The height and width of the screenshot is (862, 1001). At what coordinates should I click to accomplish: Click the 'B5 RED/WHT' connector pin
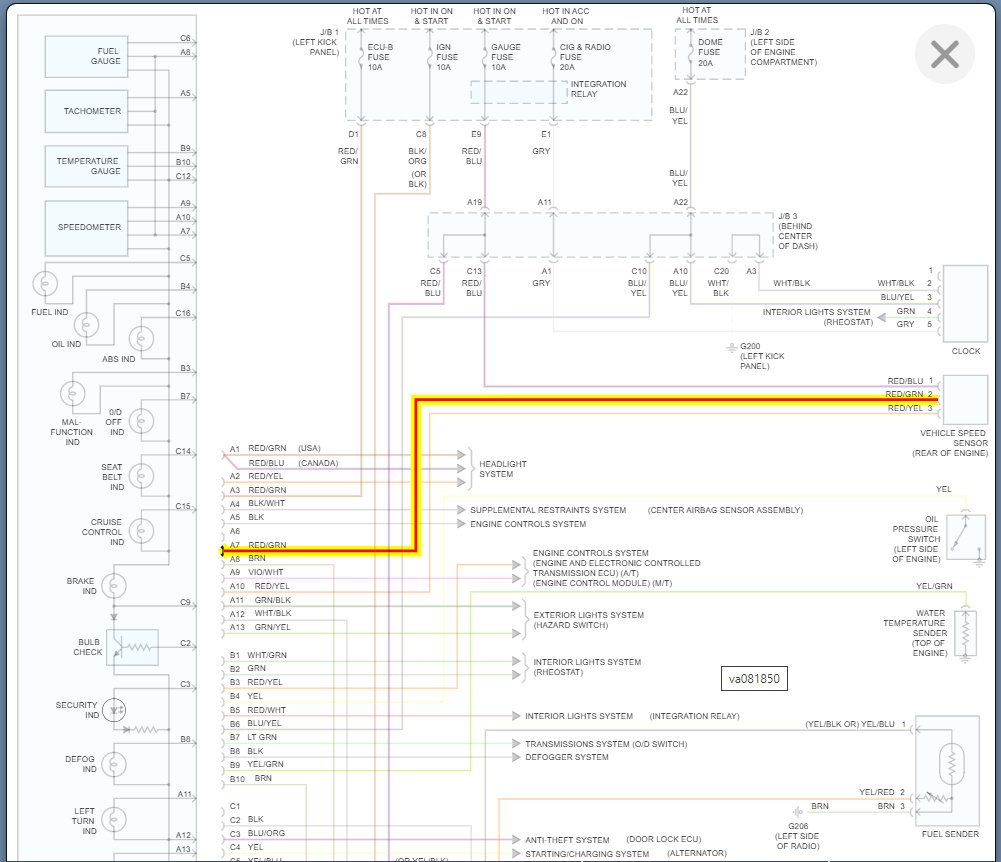[258, 710]
